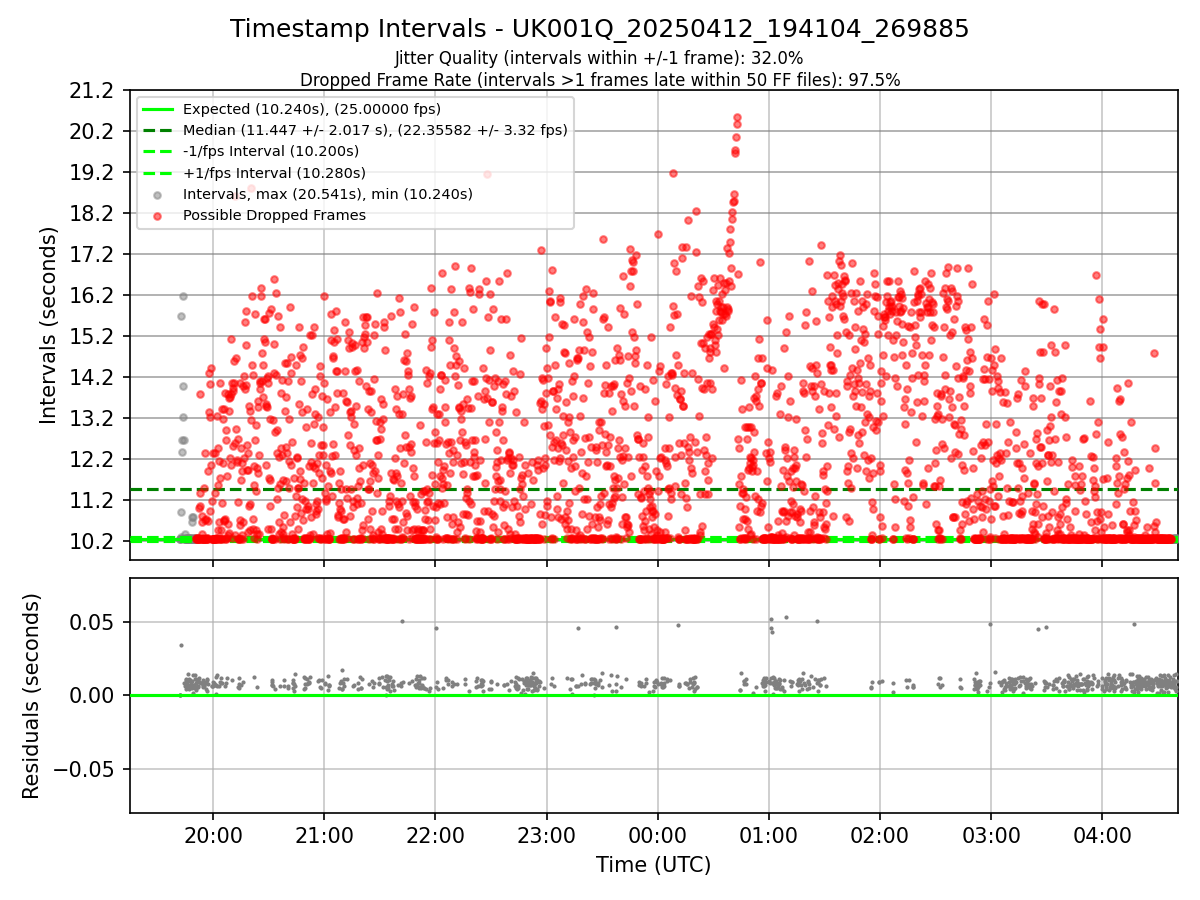Screen dimensions: 1200x900
Task: Click the '00:00' time tick label
Action: click(657, 834)
